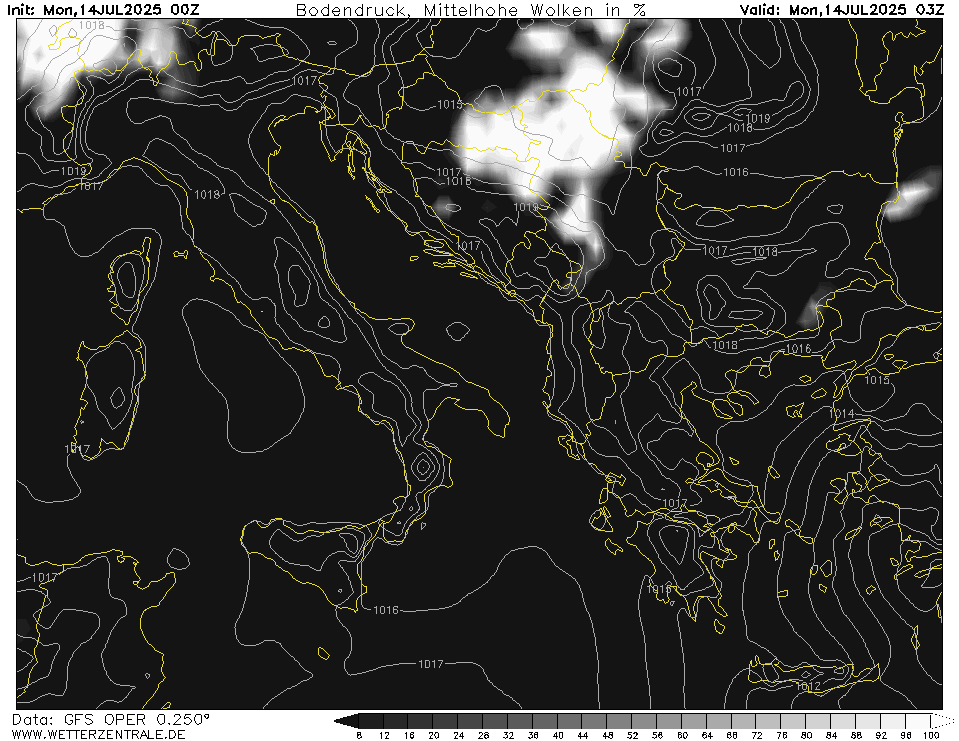Click the black left arrow of the legend
959x741 pixels.
pyautogui.click(x=346, y=721)
